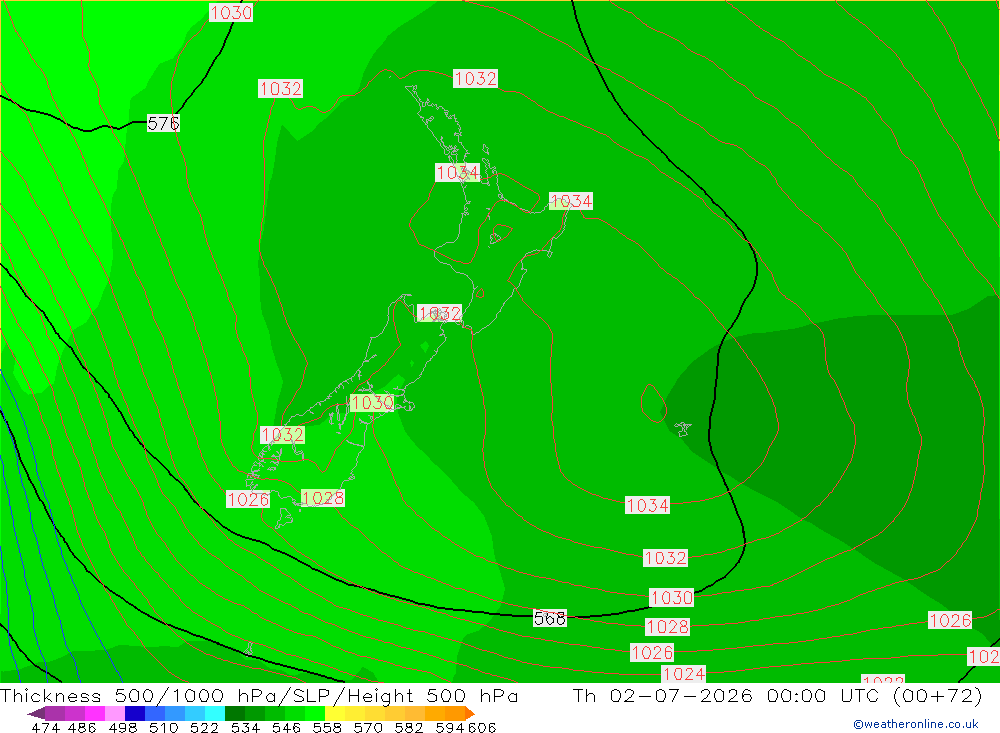This screenshot has height=733, width=1000.
Task: Click the 570 value on the legend
Action: tap(367, 727)
